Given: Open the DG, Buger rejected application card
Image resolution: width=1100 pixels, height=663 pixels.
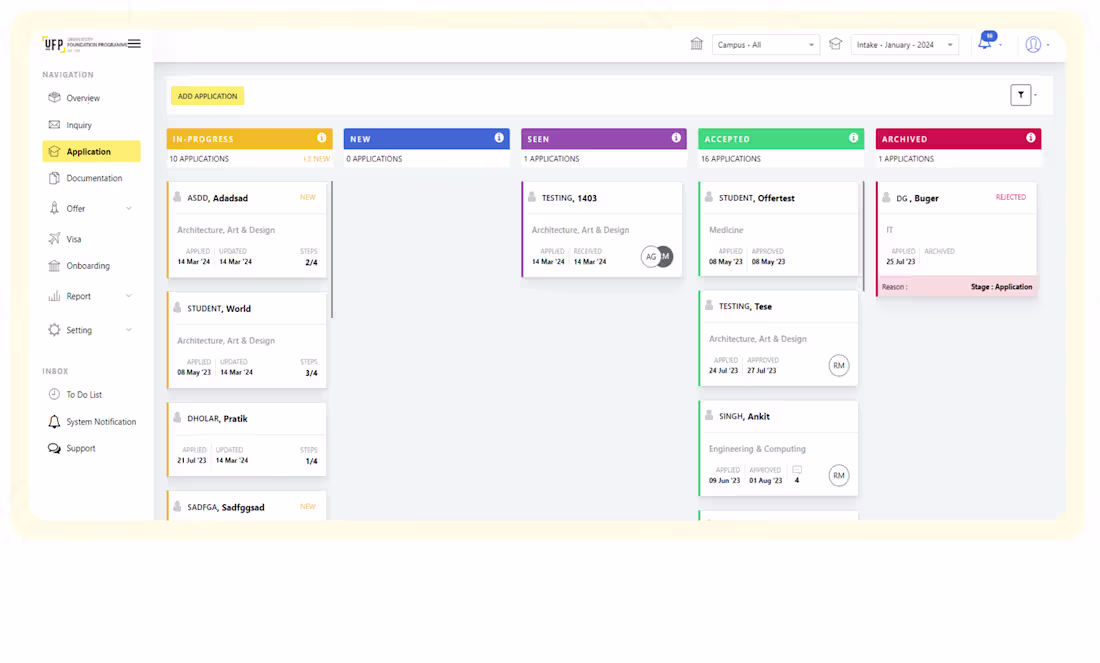Looking at the screenshot, I should coord(956,239).
